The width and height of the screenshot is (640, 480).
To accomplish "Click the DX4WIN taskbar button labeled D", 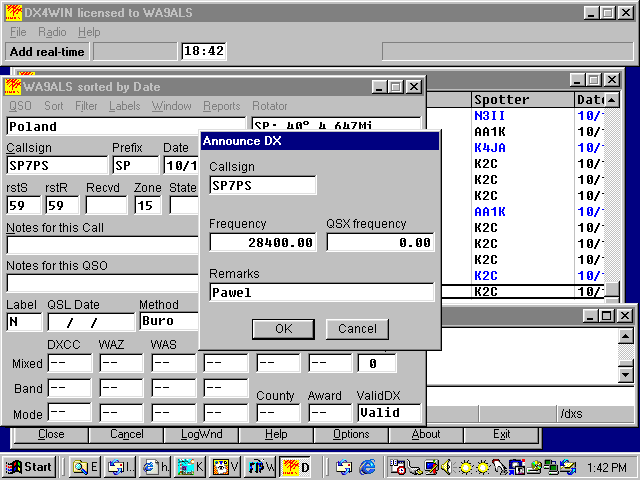I will click(296, 467).
